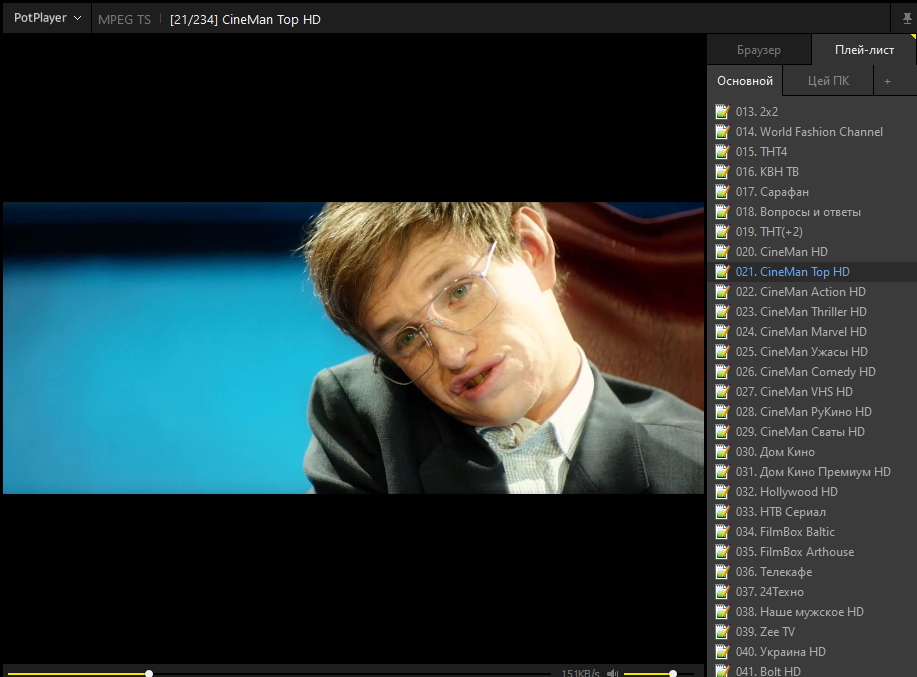917x677 pixels.
Task: Select the 015. ТНТ4 channel
Action: tap(812, 151)
